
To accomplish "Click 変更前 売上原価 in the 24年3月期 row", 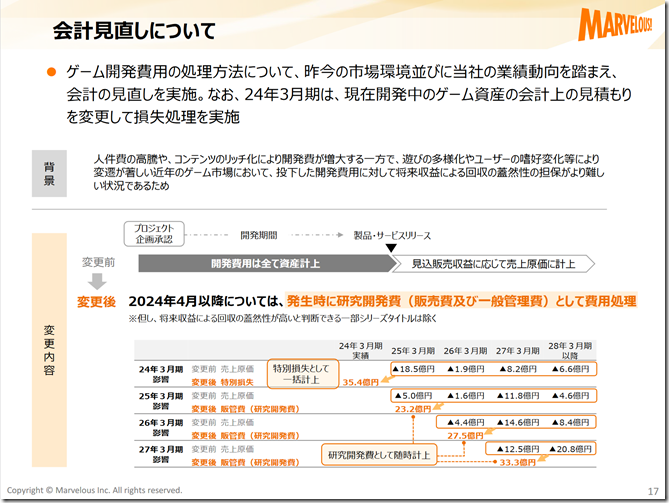I will (222, 369).
